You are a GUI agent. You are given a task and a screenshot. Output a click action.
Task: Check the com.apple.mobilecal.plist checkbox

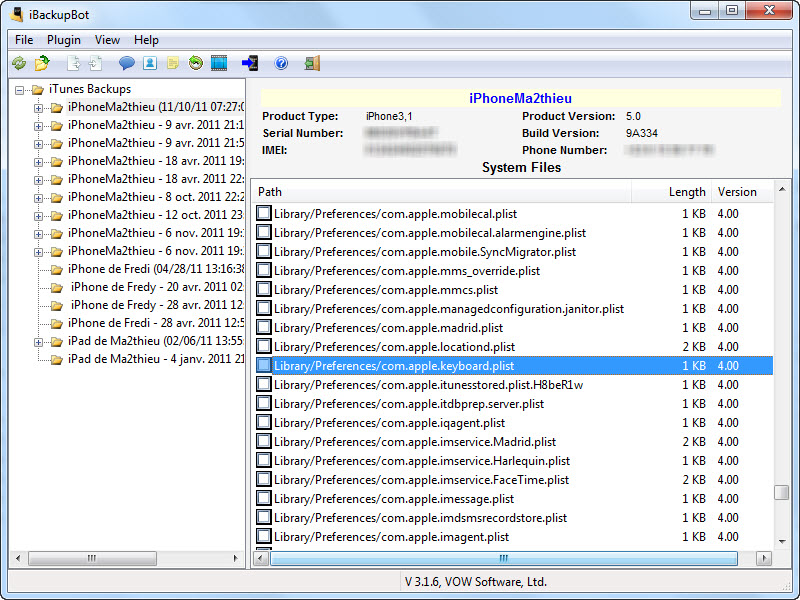(x=264, y=213)
